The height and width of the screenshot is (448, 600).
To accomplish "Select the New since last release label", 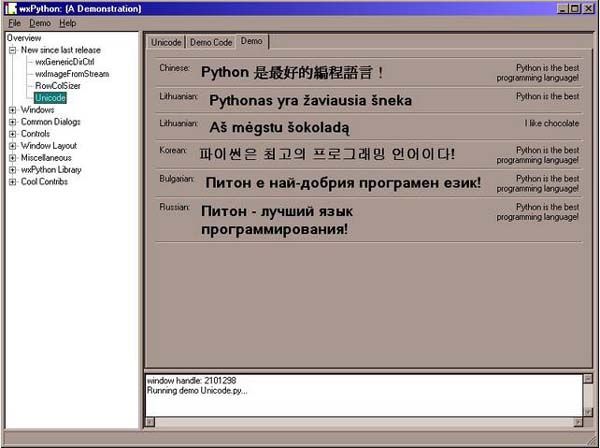I will 60,50.
